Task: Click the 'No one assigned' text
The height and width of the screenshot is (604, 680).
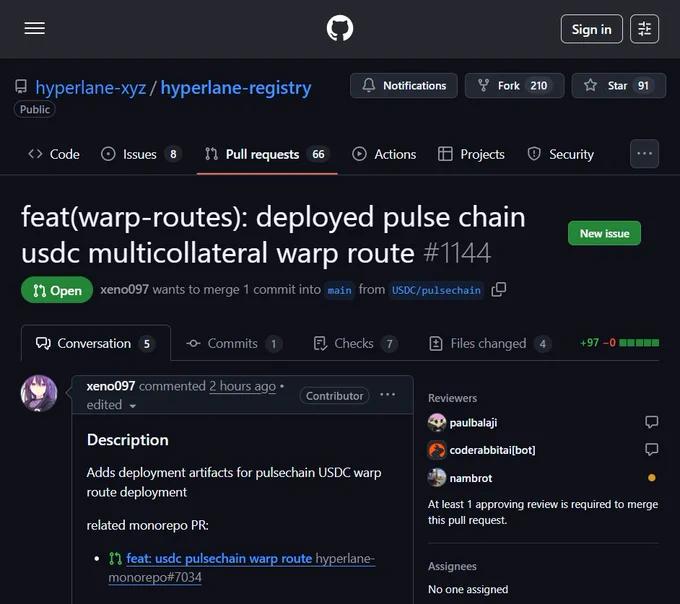Action: point(468,589)
